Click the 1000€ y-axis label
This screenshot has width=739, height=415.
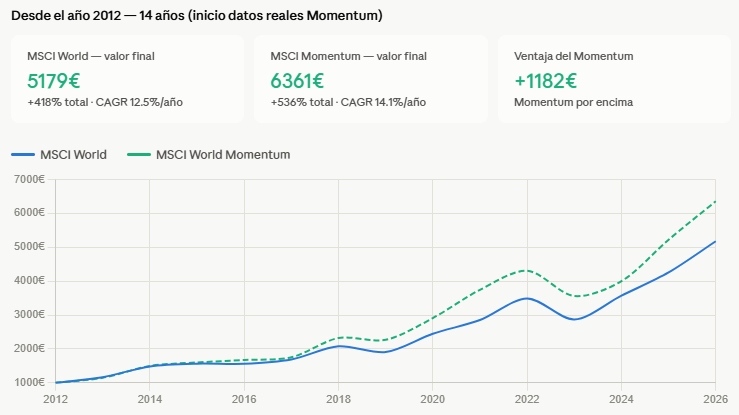[29, 382]
